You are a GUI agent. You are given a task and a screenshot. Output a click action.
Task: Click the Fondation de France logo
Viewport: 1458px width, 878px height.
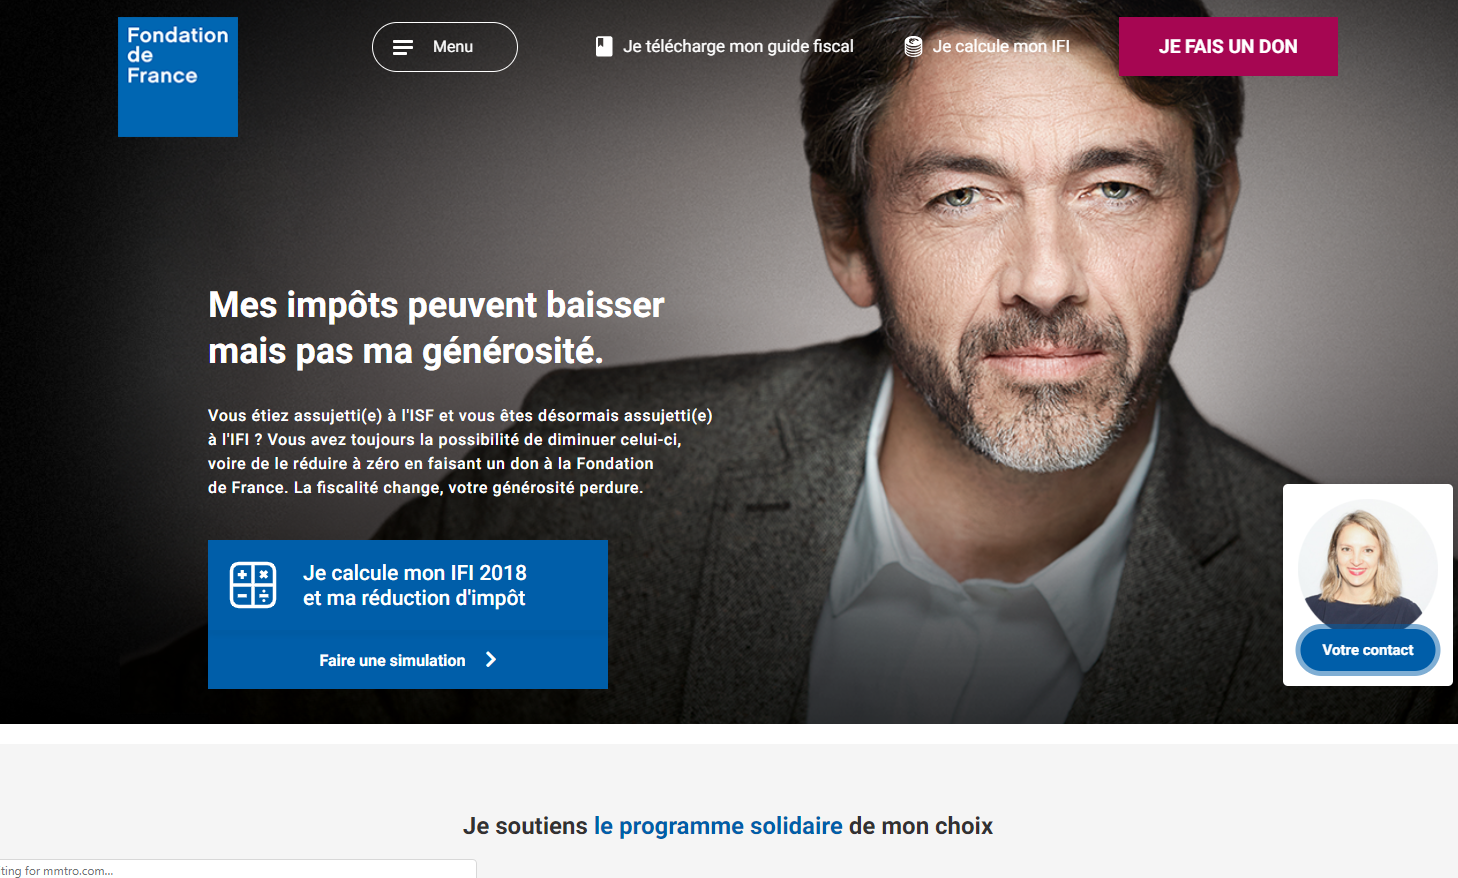pyautogui.click(x=178, y=77)
